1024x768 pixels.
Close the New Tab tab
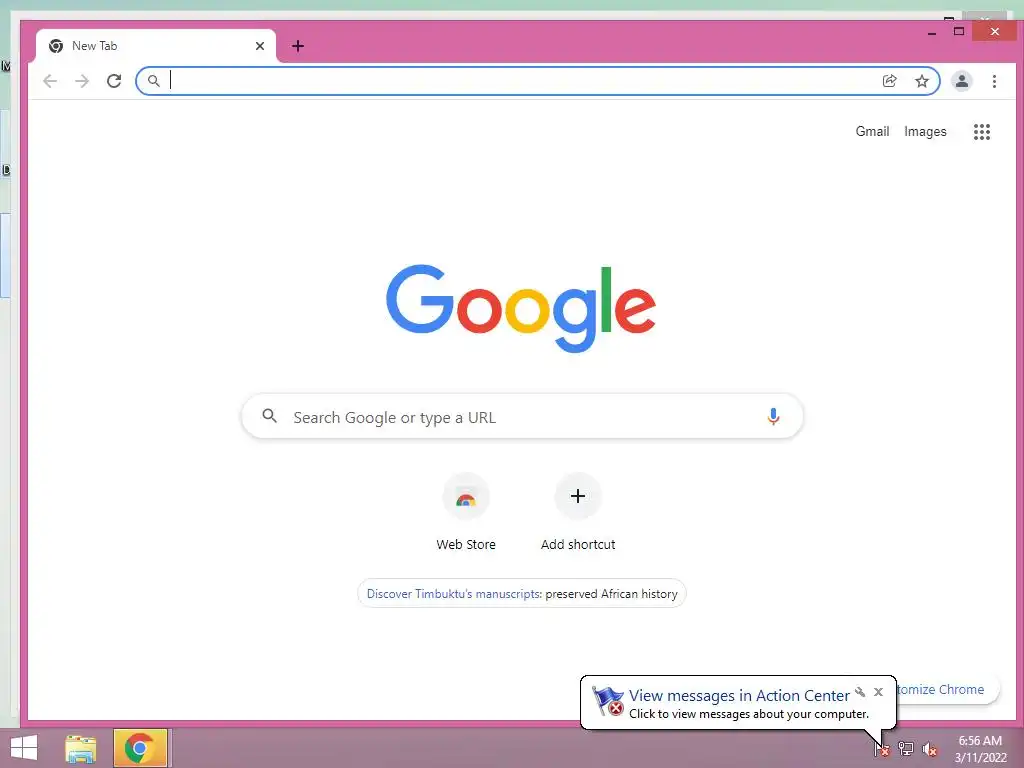260,46
